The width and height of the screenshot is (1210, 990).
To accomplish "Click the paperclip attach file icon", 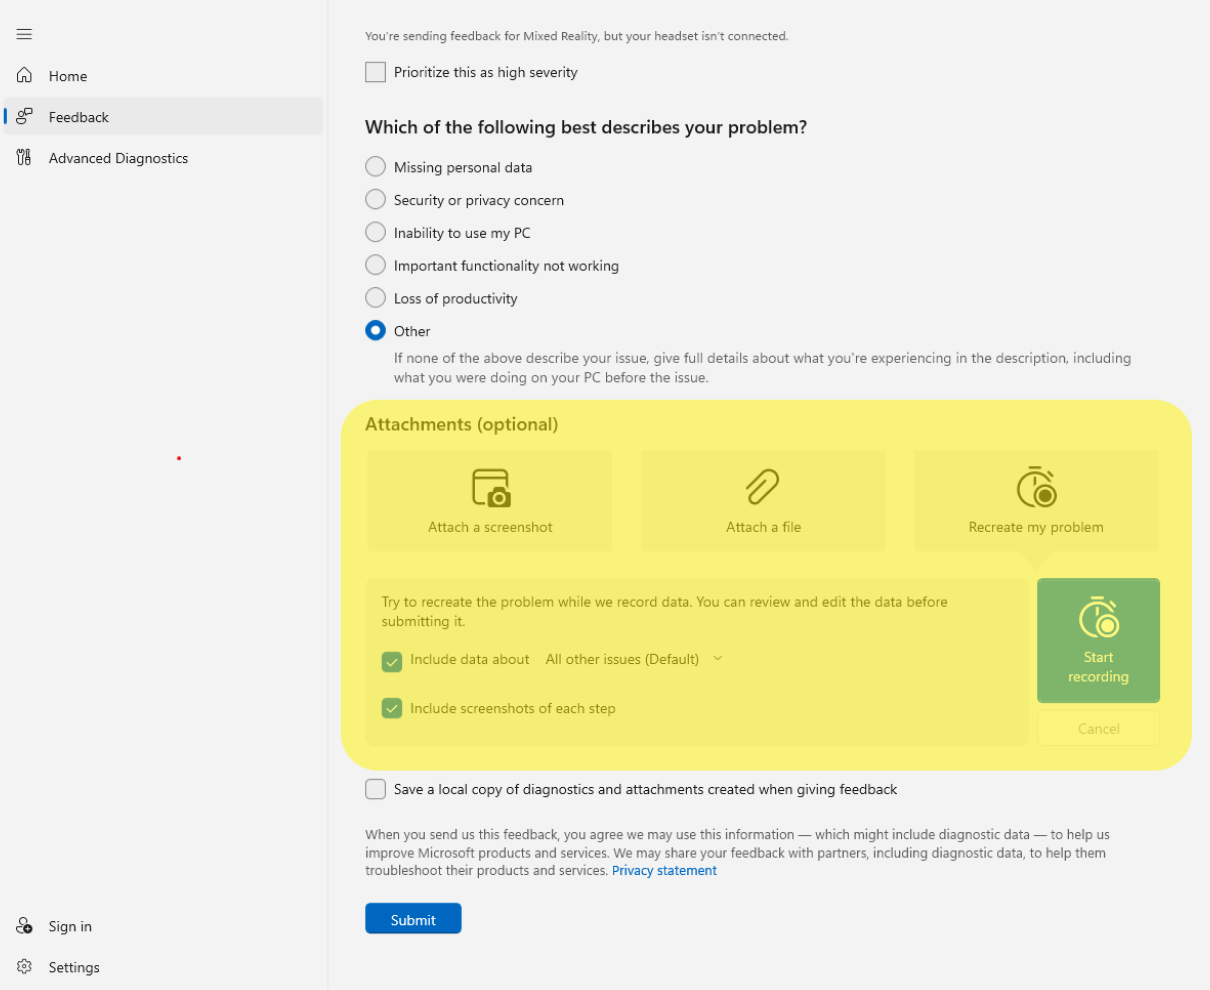I will coord(763,488).
